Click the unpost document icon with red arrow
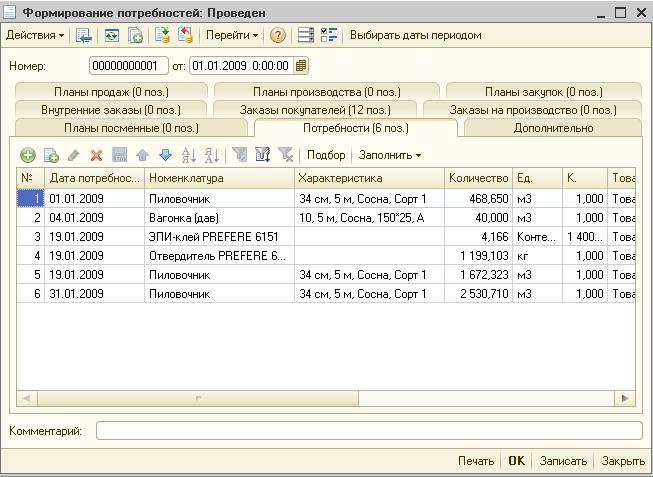 click(x=185, y=35)
